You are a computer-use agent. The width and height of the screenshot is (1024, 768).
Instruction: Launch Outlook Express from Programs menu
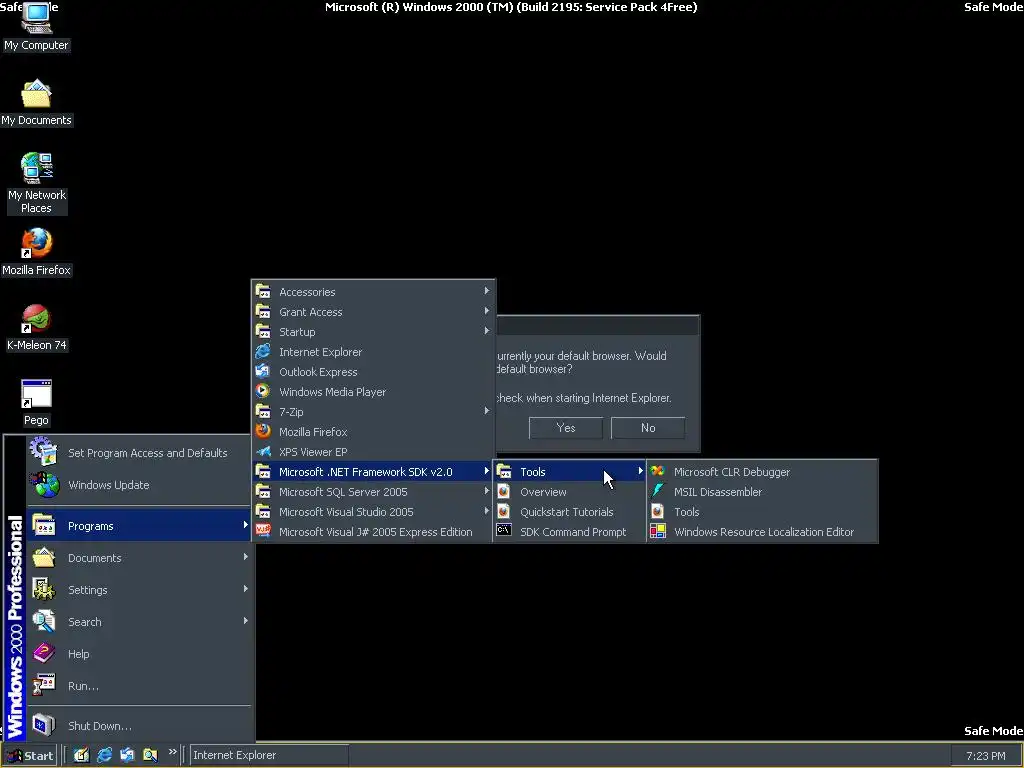[373, 372]
